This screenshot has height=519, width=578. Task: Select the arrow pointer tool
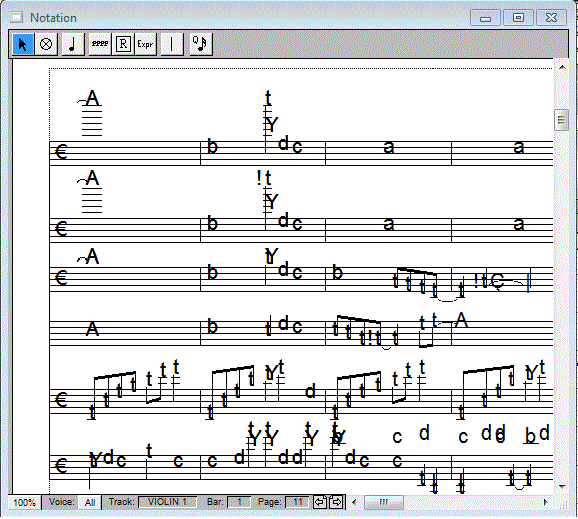pyautogui.click(x=23, y=44)
